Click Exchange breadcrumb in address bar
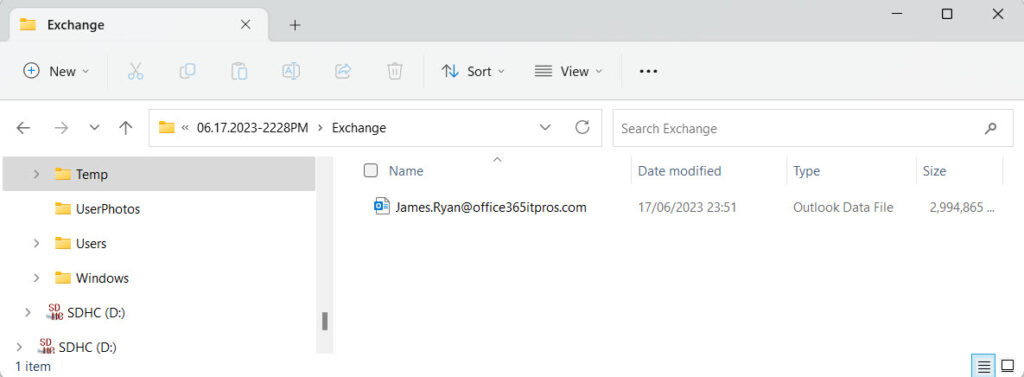The image size is (1024, 377). (x=359, y=128)
